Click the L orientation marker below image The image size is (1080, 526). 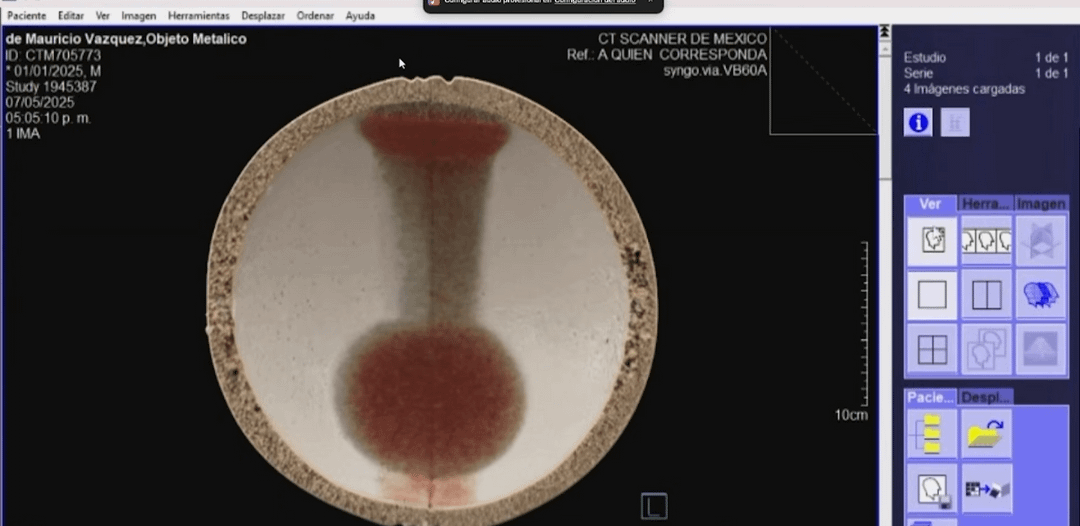tap(653, 507)
